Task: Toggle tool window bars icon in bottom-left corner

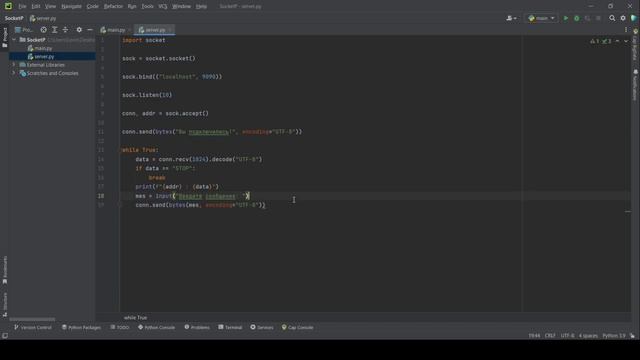Action: (x=5, y=336)
